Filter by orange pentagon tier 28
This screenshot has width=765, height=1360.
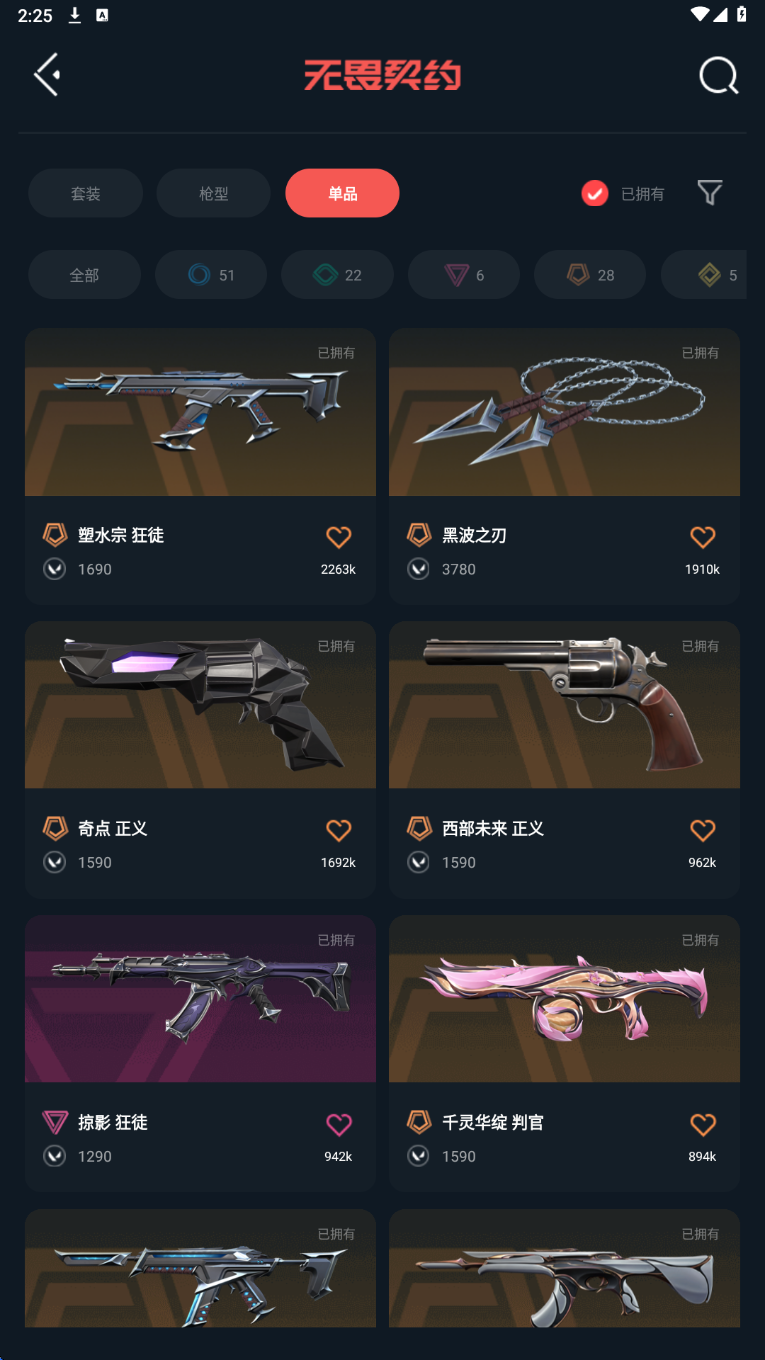point(590,275)
